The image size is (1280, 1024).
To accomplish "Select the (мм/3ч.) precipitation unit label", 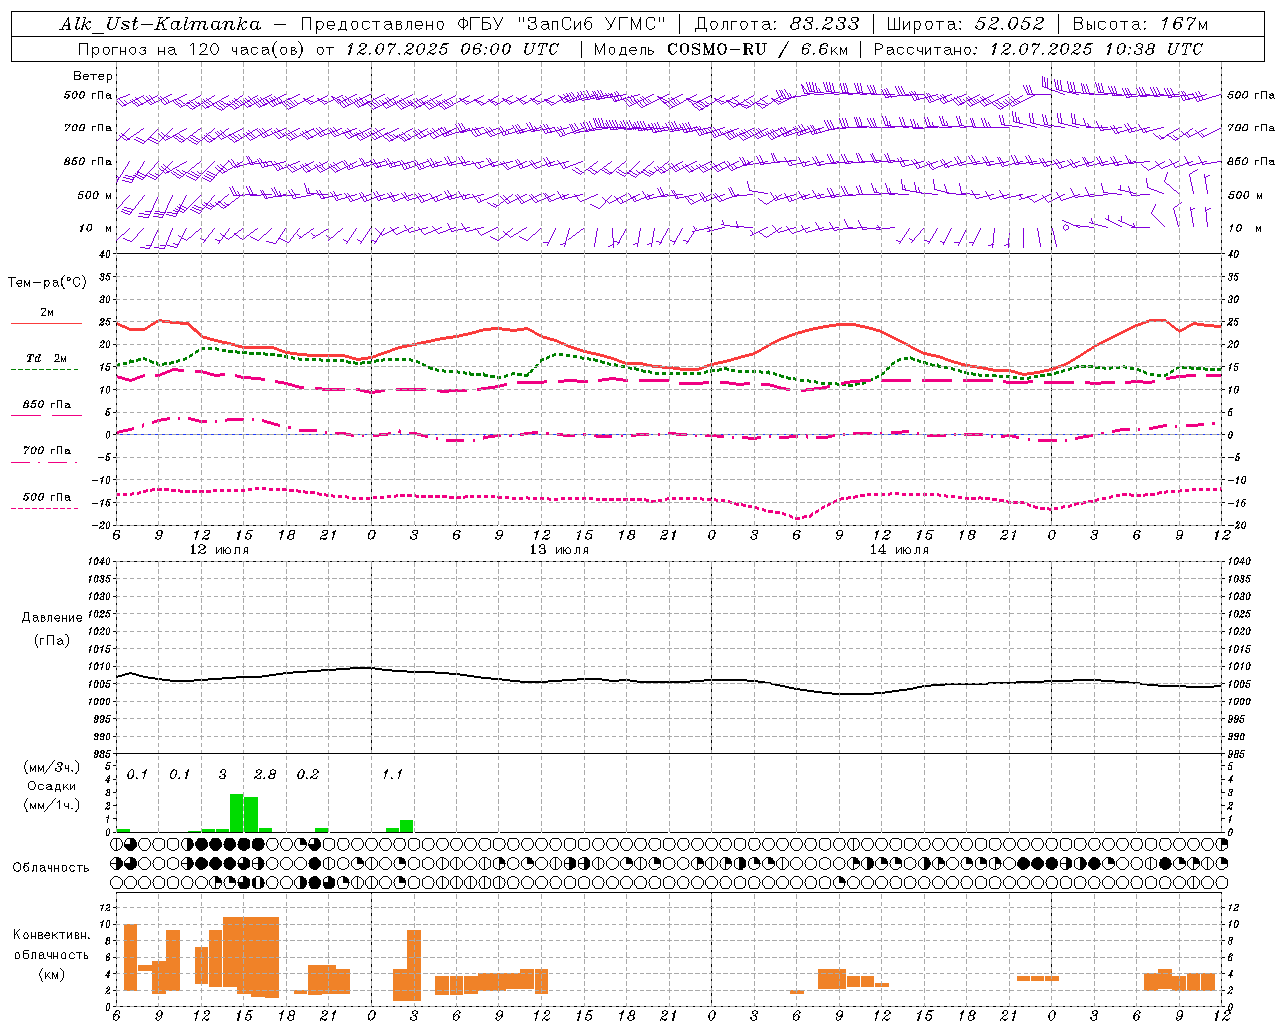I will (x=50, y=767).
